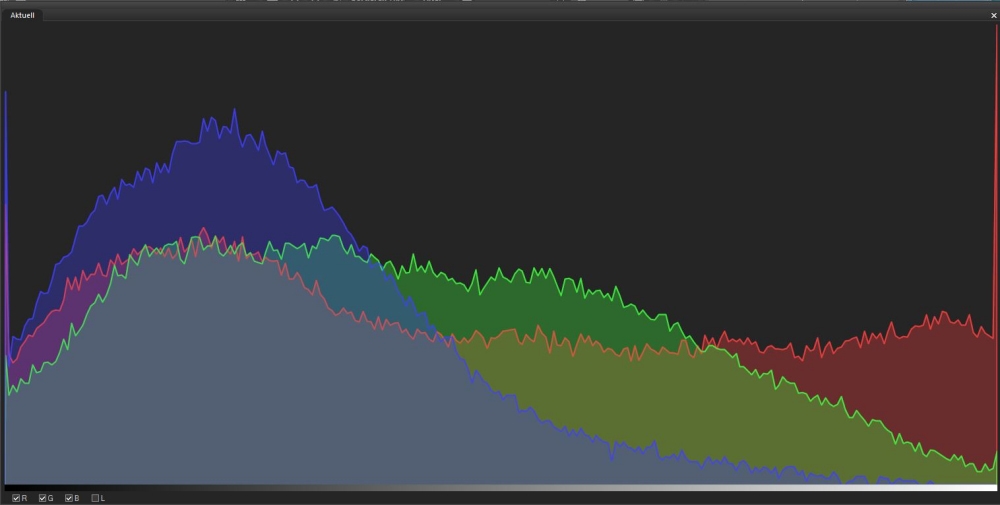1000x505 pixels.
Task: Enable the L luminance checkbox
Action: pyautogui.click(x=95, y=498)
